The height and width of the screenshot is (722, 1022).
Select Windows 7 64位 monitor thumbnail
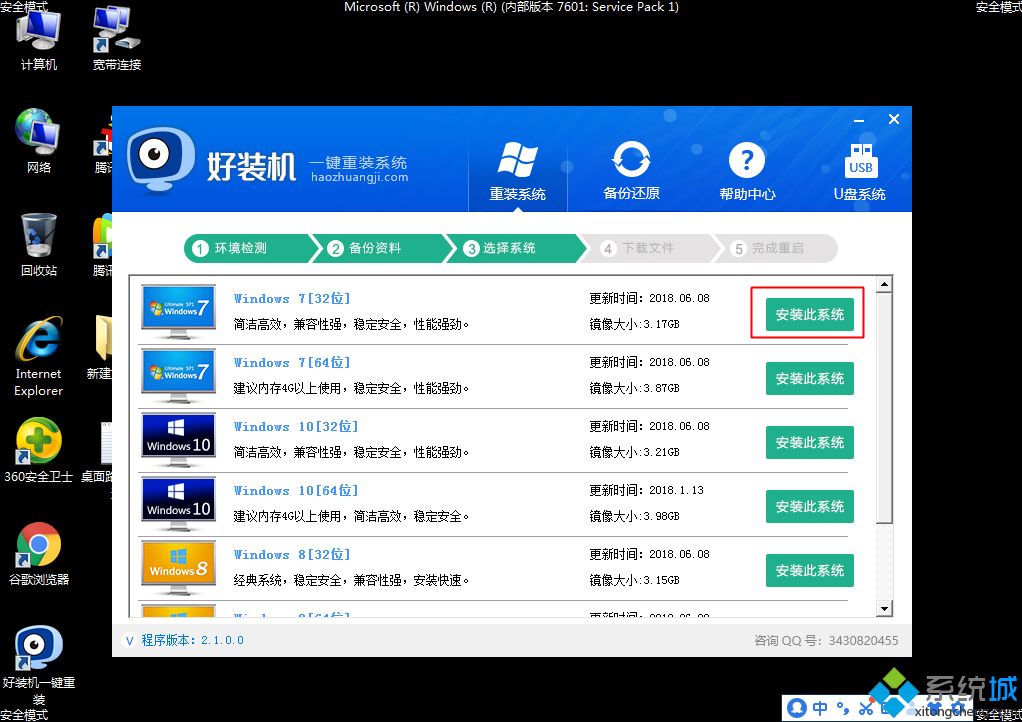179,376
